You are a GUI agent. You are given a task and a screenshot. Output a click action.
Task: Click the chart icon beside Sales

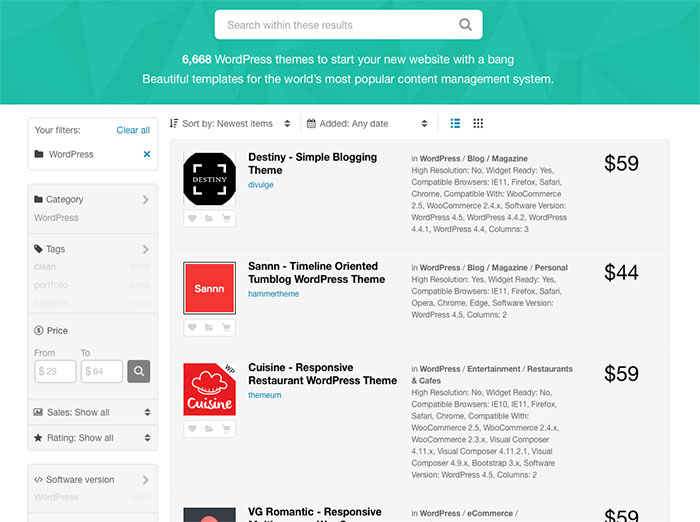[x=38, y=412]
